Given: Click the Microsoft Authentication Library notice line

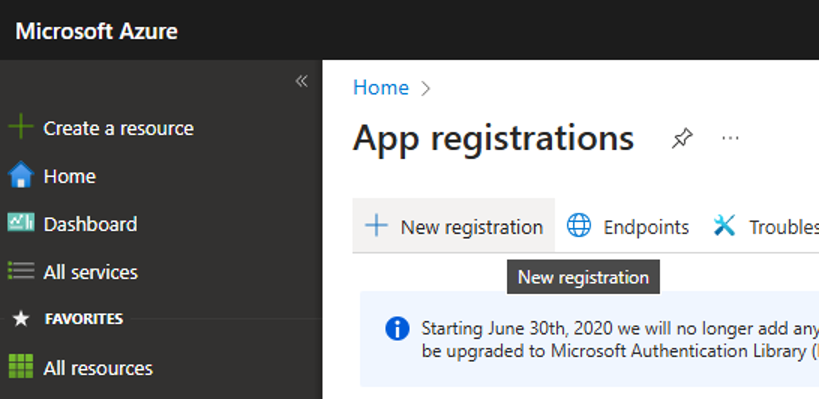Looking at the screenshot, I should [620, 351].
